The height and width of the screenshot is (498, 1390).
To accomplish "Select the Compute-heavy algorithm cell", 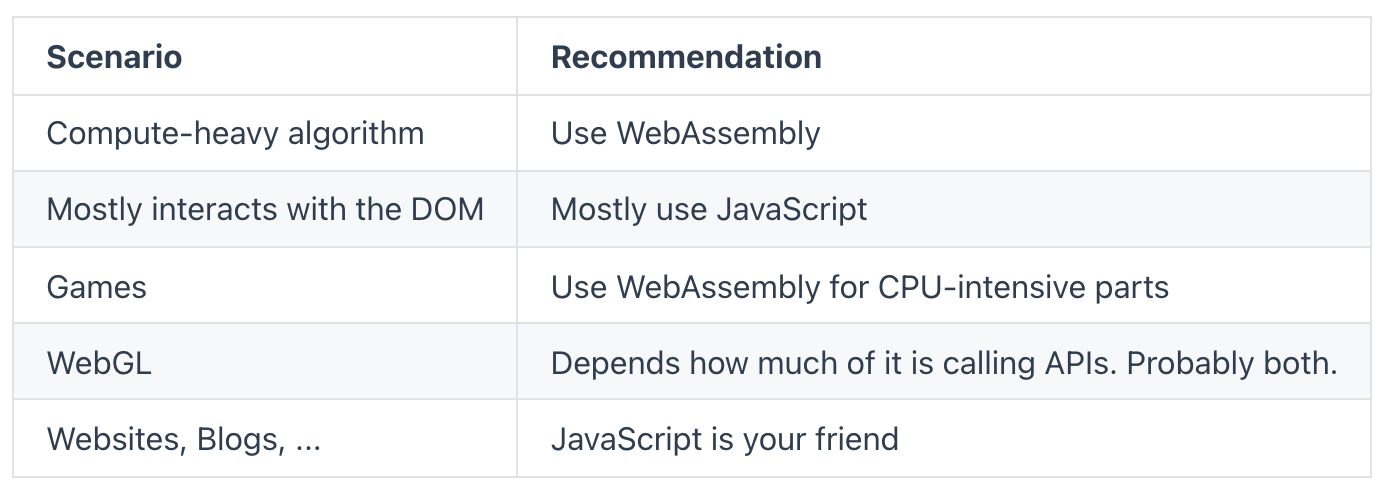I will coord(265,133).
